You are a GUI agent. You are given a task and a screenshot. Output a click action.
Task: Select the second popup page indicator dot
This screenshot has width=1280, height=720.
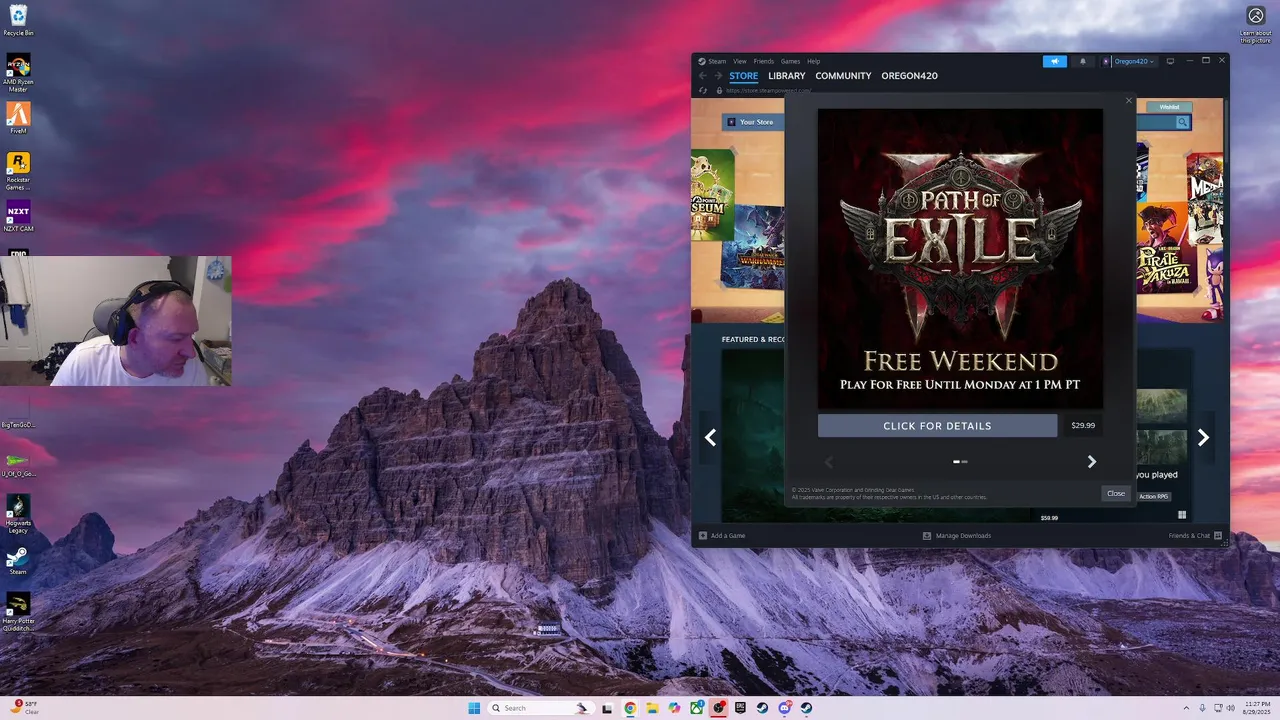(964, 462)
